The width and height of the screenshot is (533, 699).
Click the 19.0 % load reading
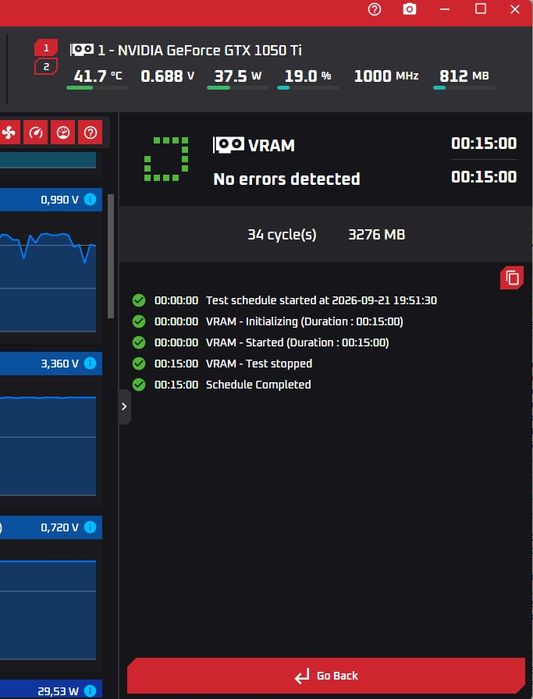pyautogui.click(x=308, y=76)
